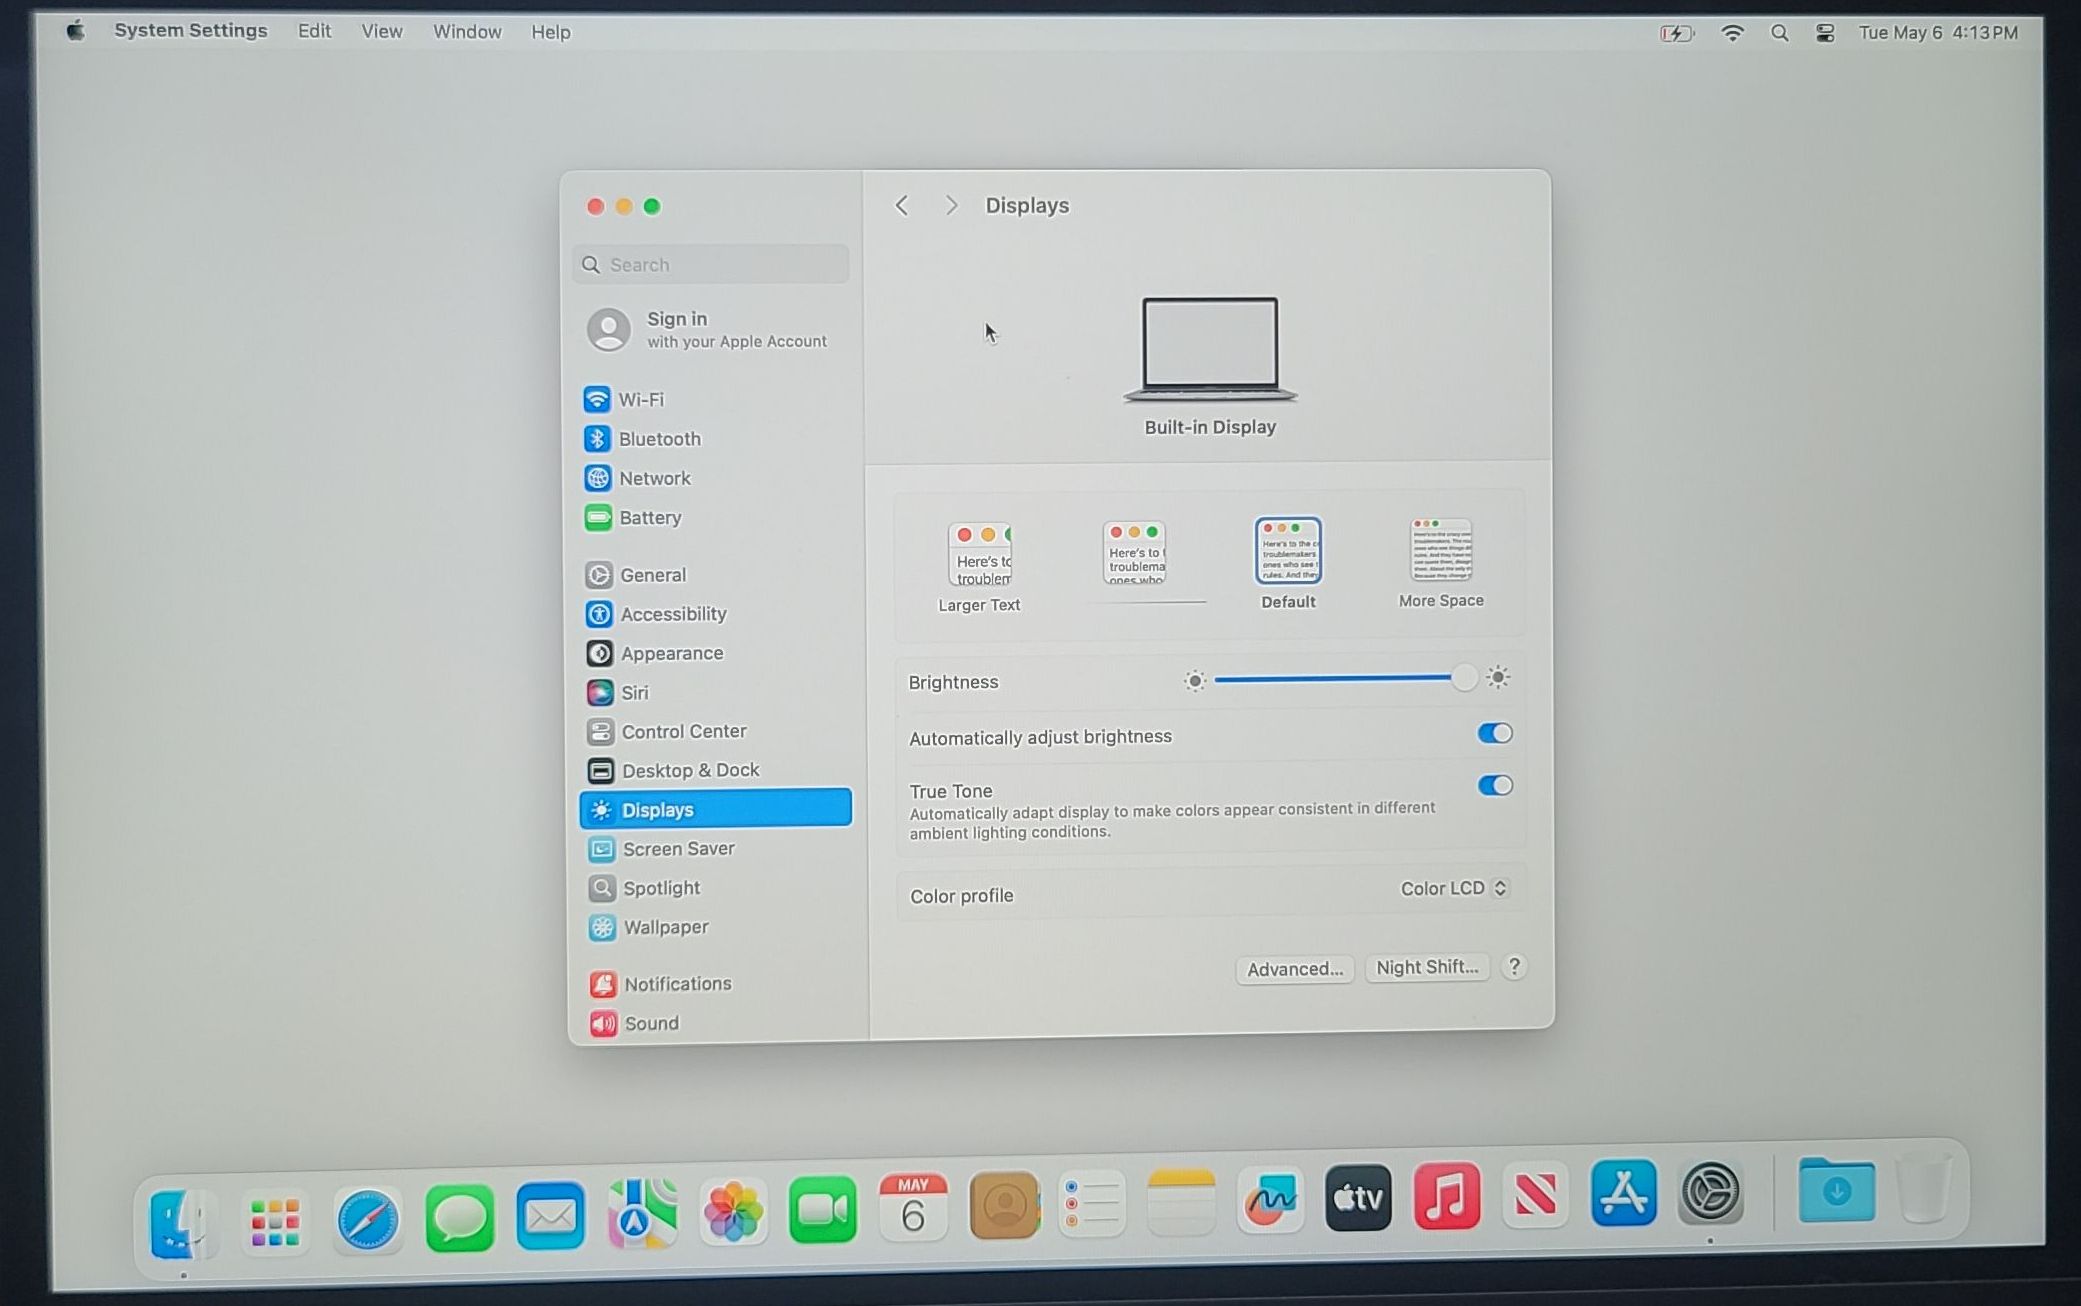Open Spotlight search in menu bar
Image resolution: width=2081 pixels, height=1306 pixels.
point(1779,33)
